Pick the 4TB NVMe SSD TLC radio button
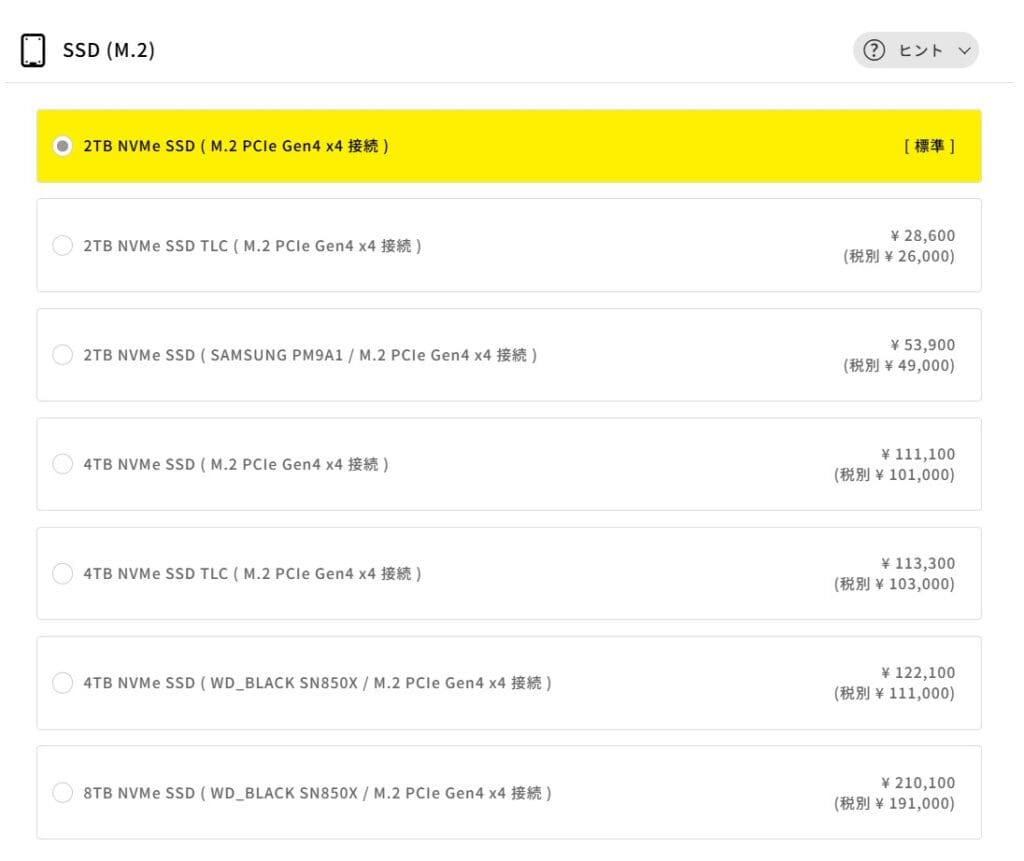The image size is (1024, 861). (62, 573)
